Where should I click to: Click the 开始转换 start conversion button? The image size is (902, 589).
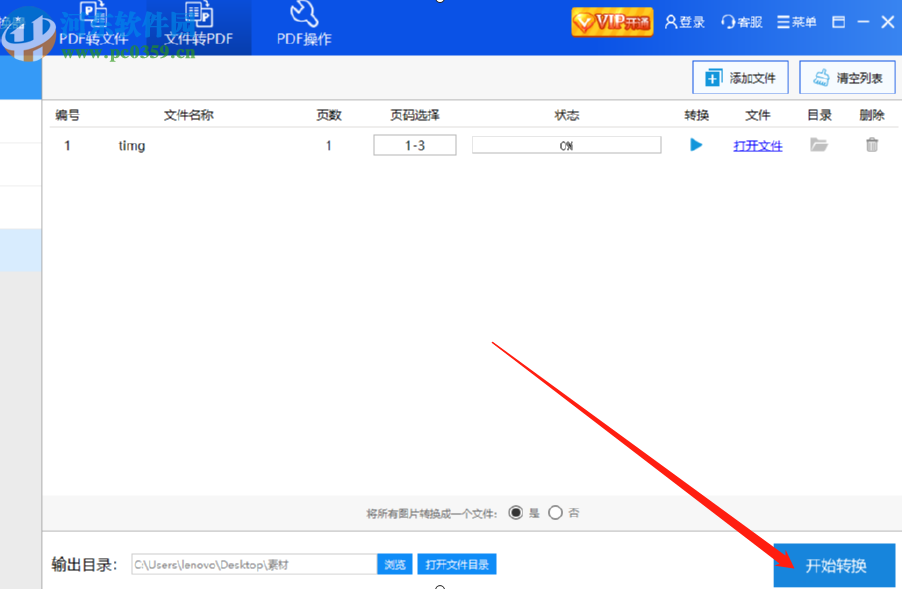click(x=835, y=564)
